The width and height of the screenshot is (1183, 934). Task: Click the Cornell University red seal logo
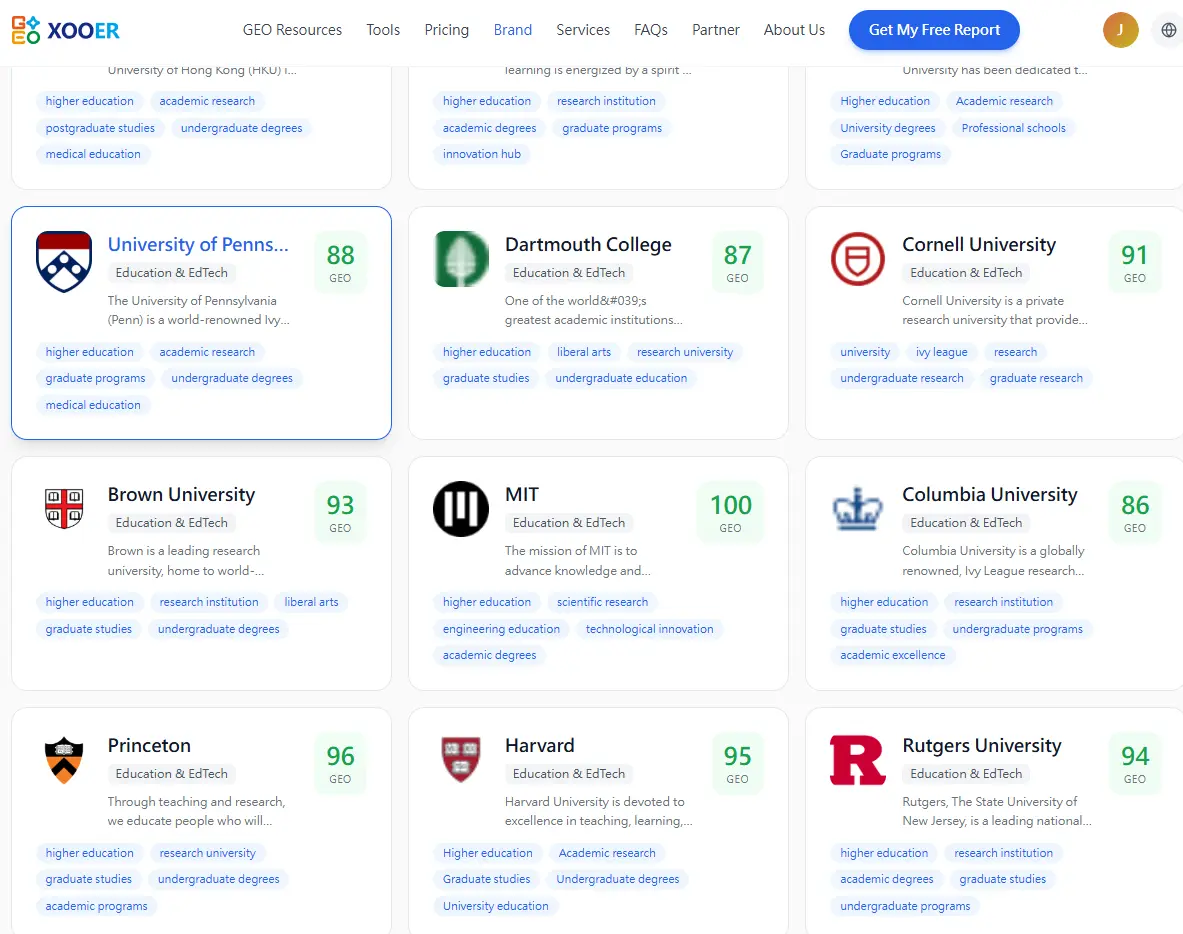(x=858, y=259)
